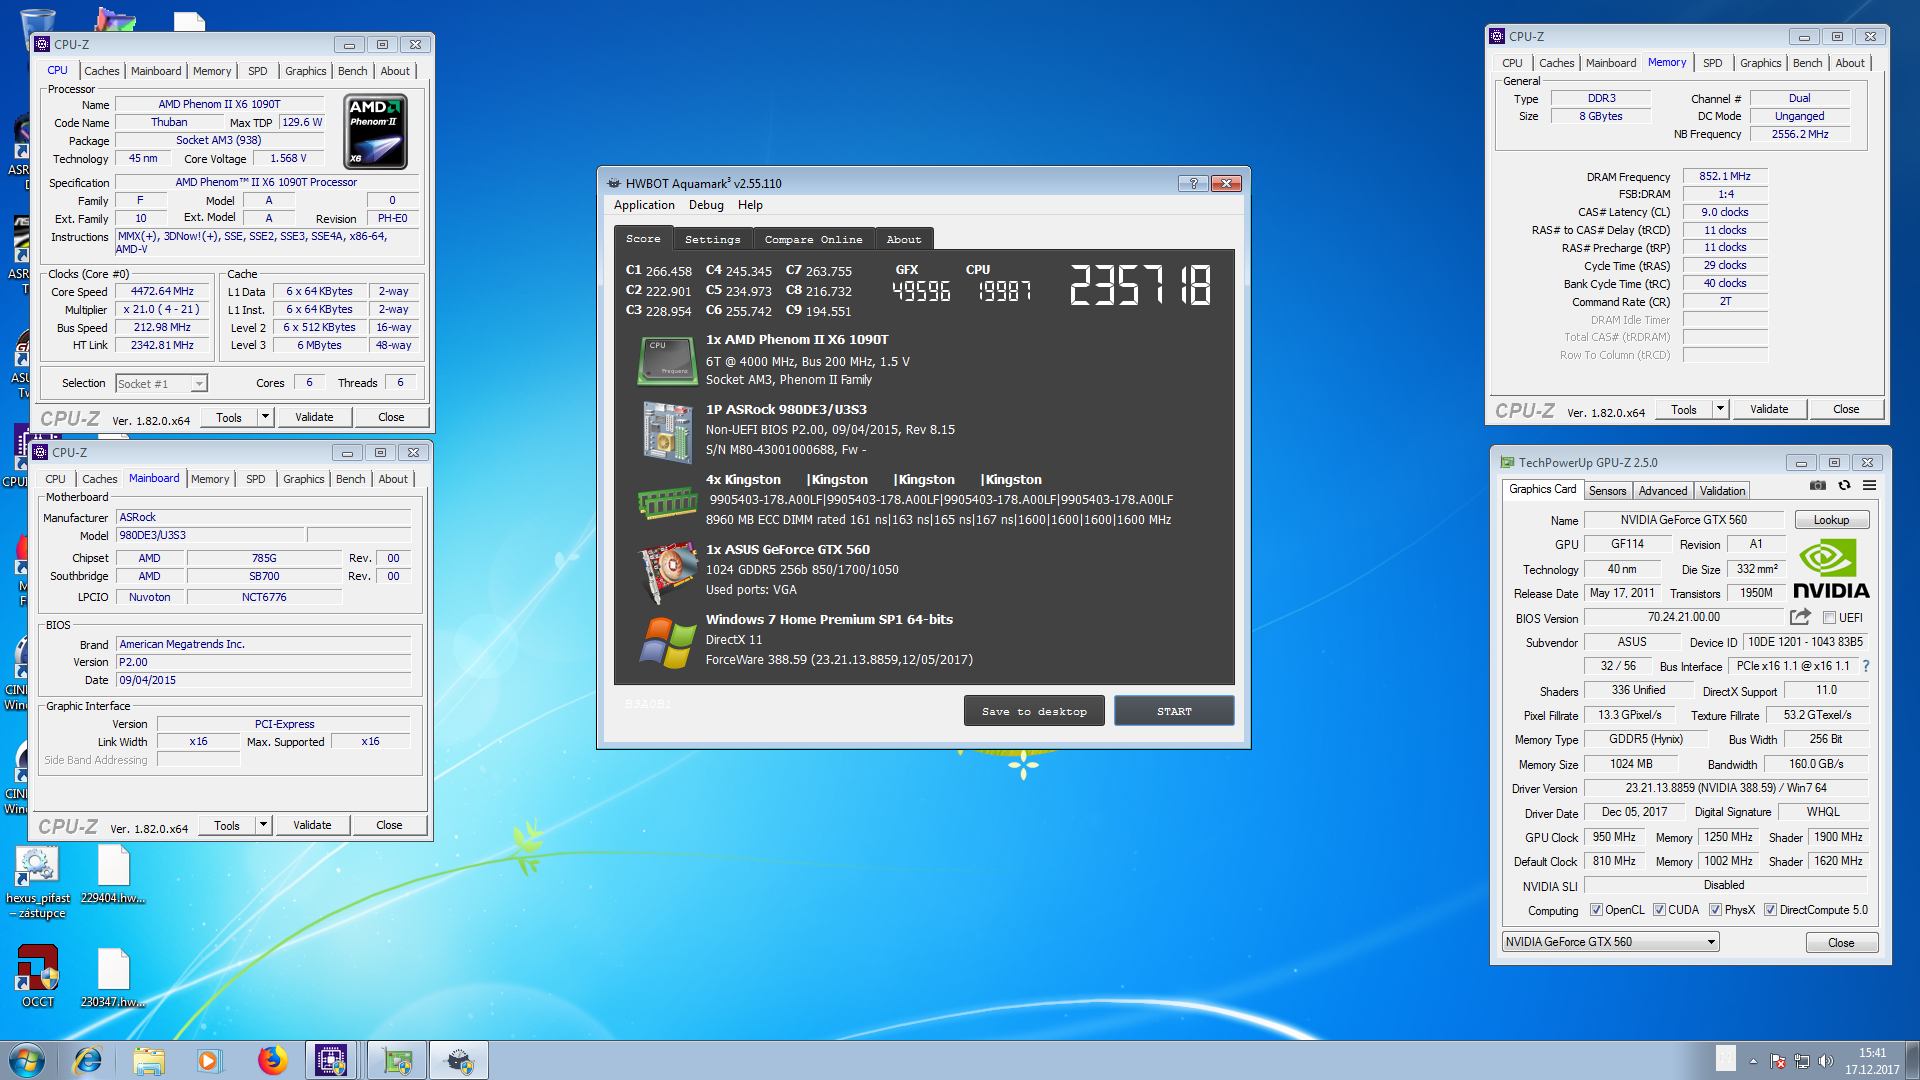Screen dimensions: 1920x1080
Task: Take a GPU-Z screenshot with camera icon
Action: 1818,486
